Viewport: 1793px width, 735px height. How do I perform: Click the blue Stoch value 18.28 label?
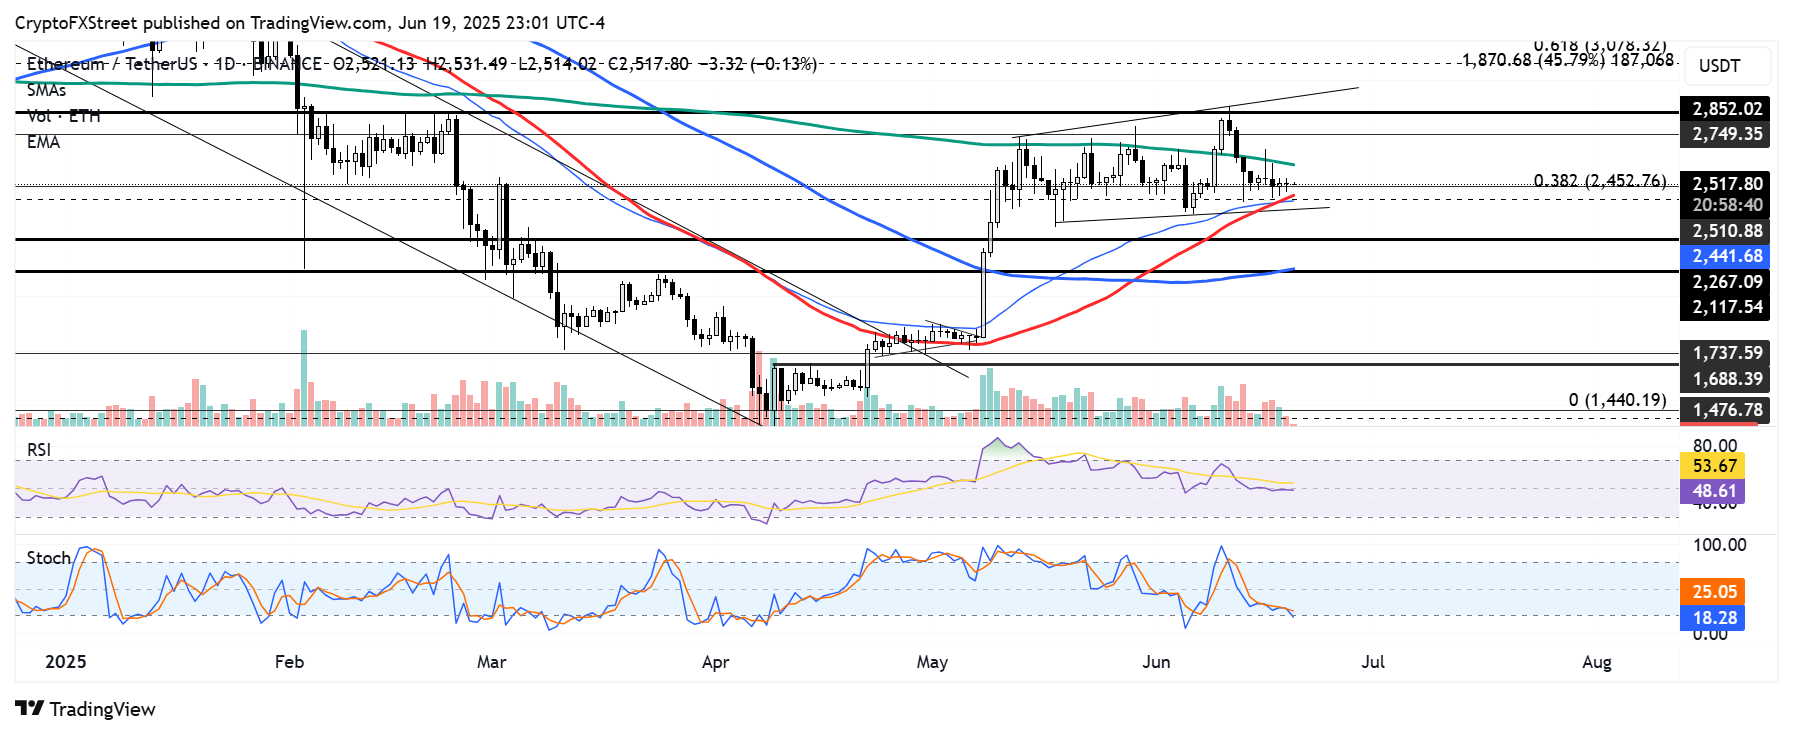[1714, 618]
